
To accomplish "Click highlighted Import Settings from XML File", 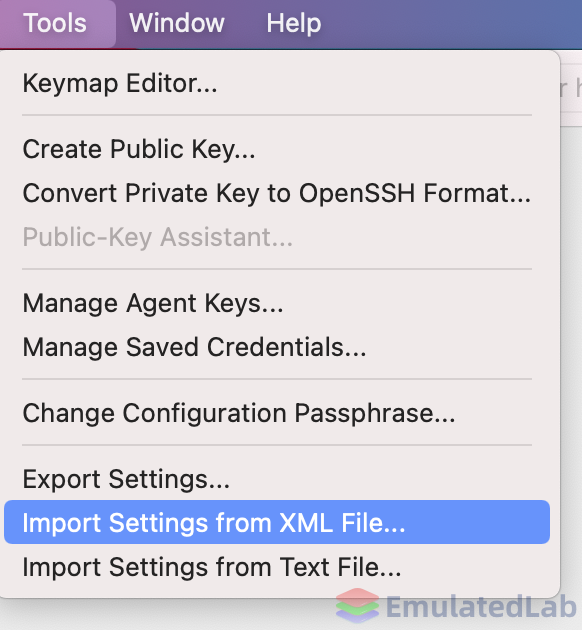I will [277, 522].
